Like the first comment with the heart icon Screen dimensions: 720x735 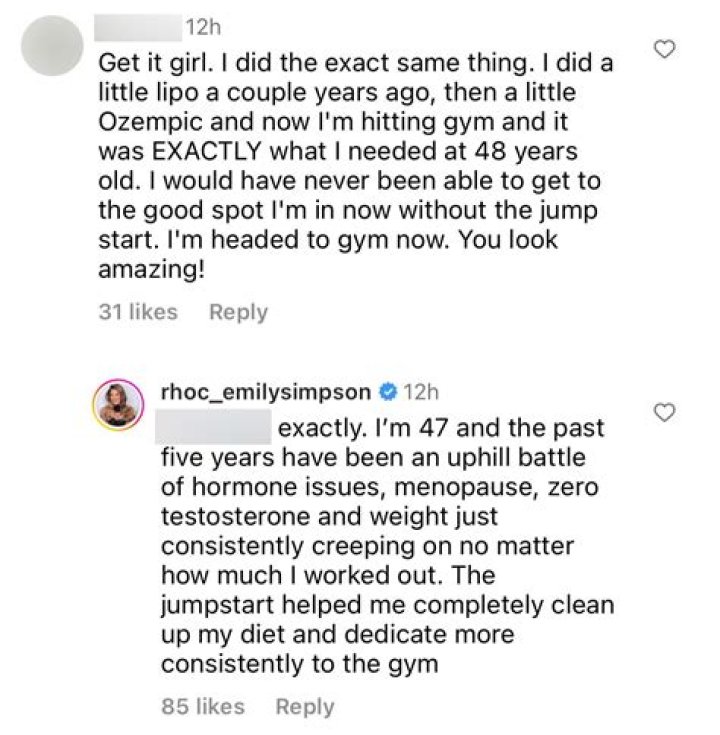[664, 48]
